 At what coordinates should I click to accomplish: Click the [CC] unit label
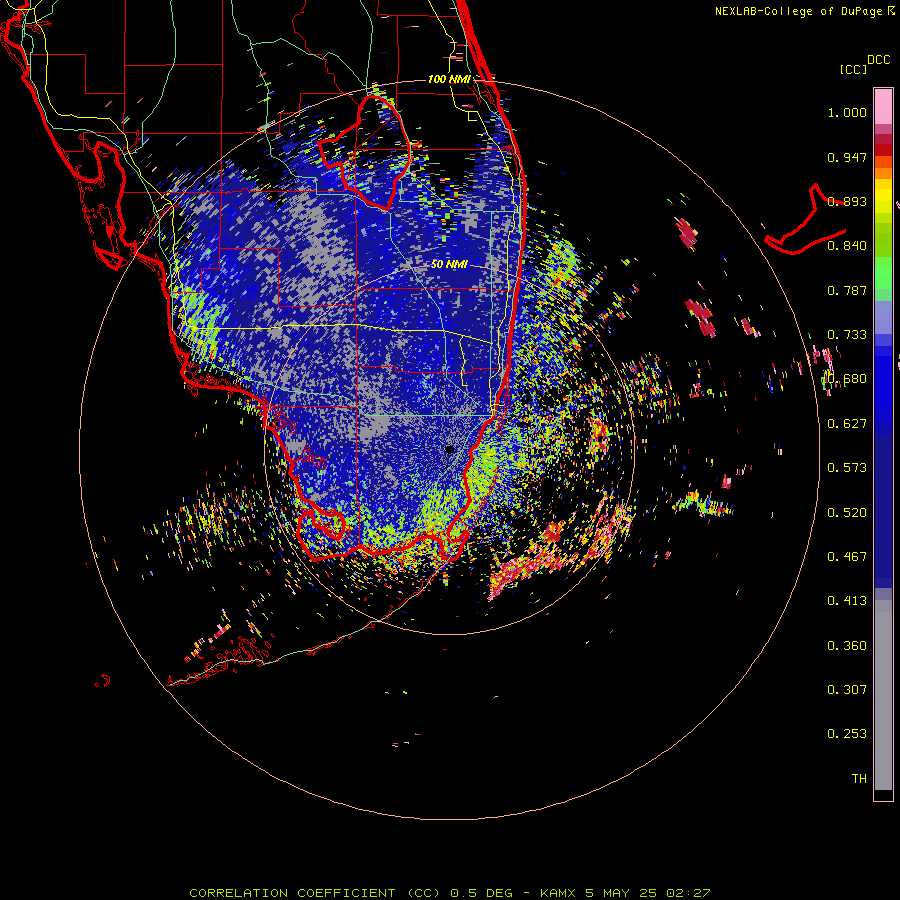pyautogui.click(x=853, y=69)
